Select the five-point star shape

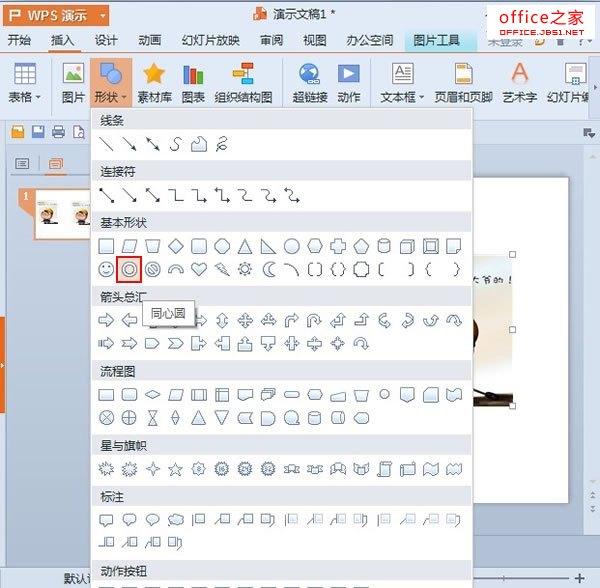(x=176, y=469)
